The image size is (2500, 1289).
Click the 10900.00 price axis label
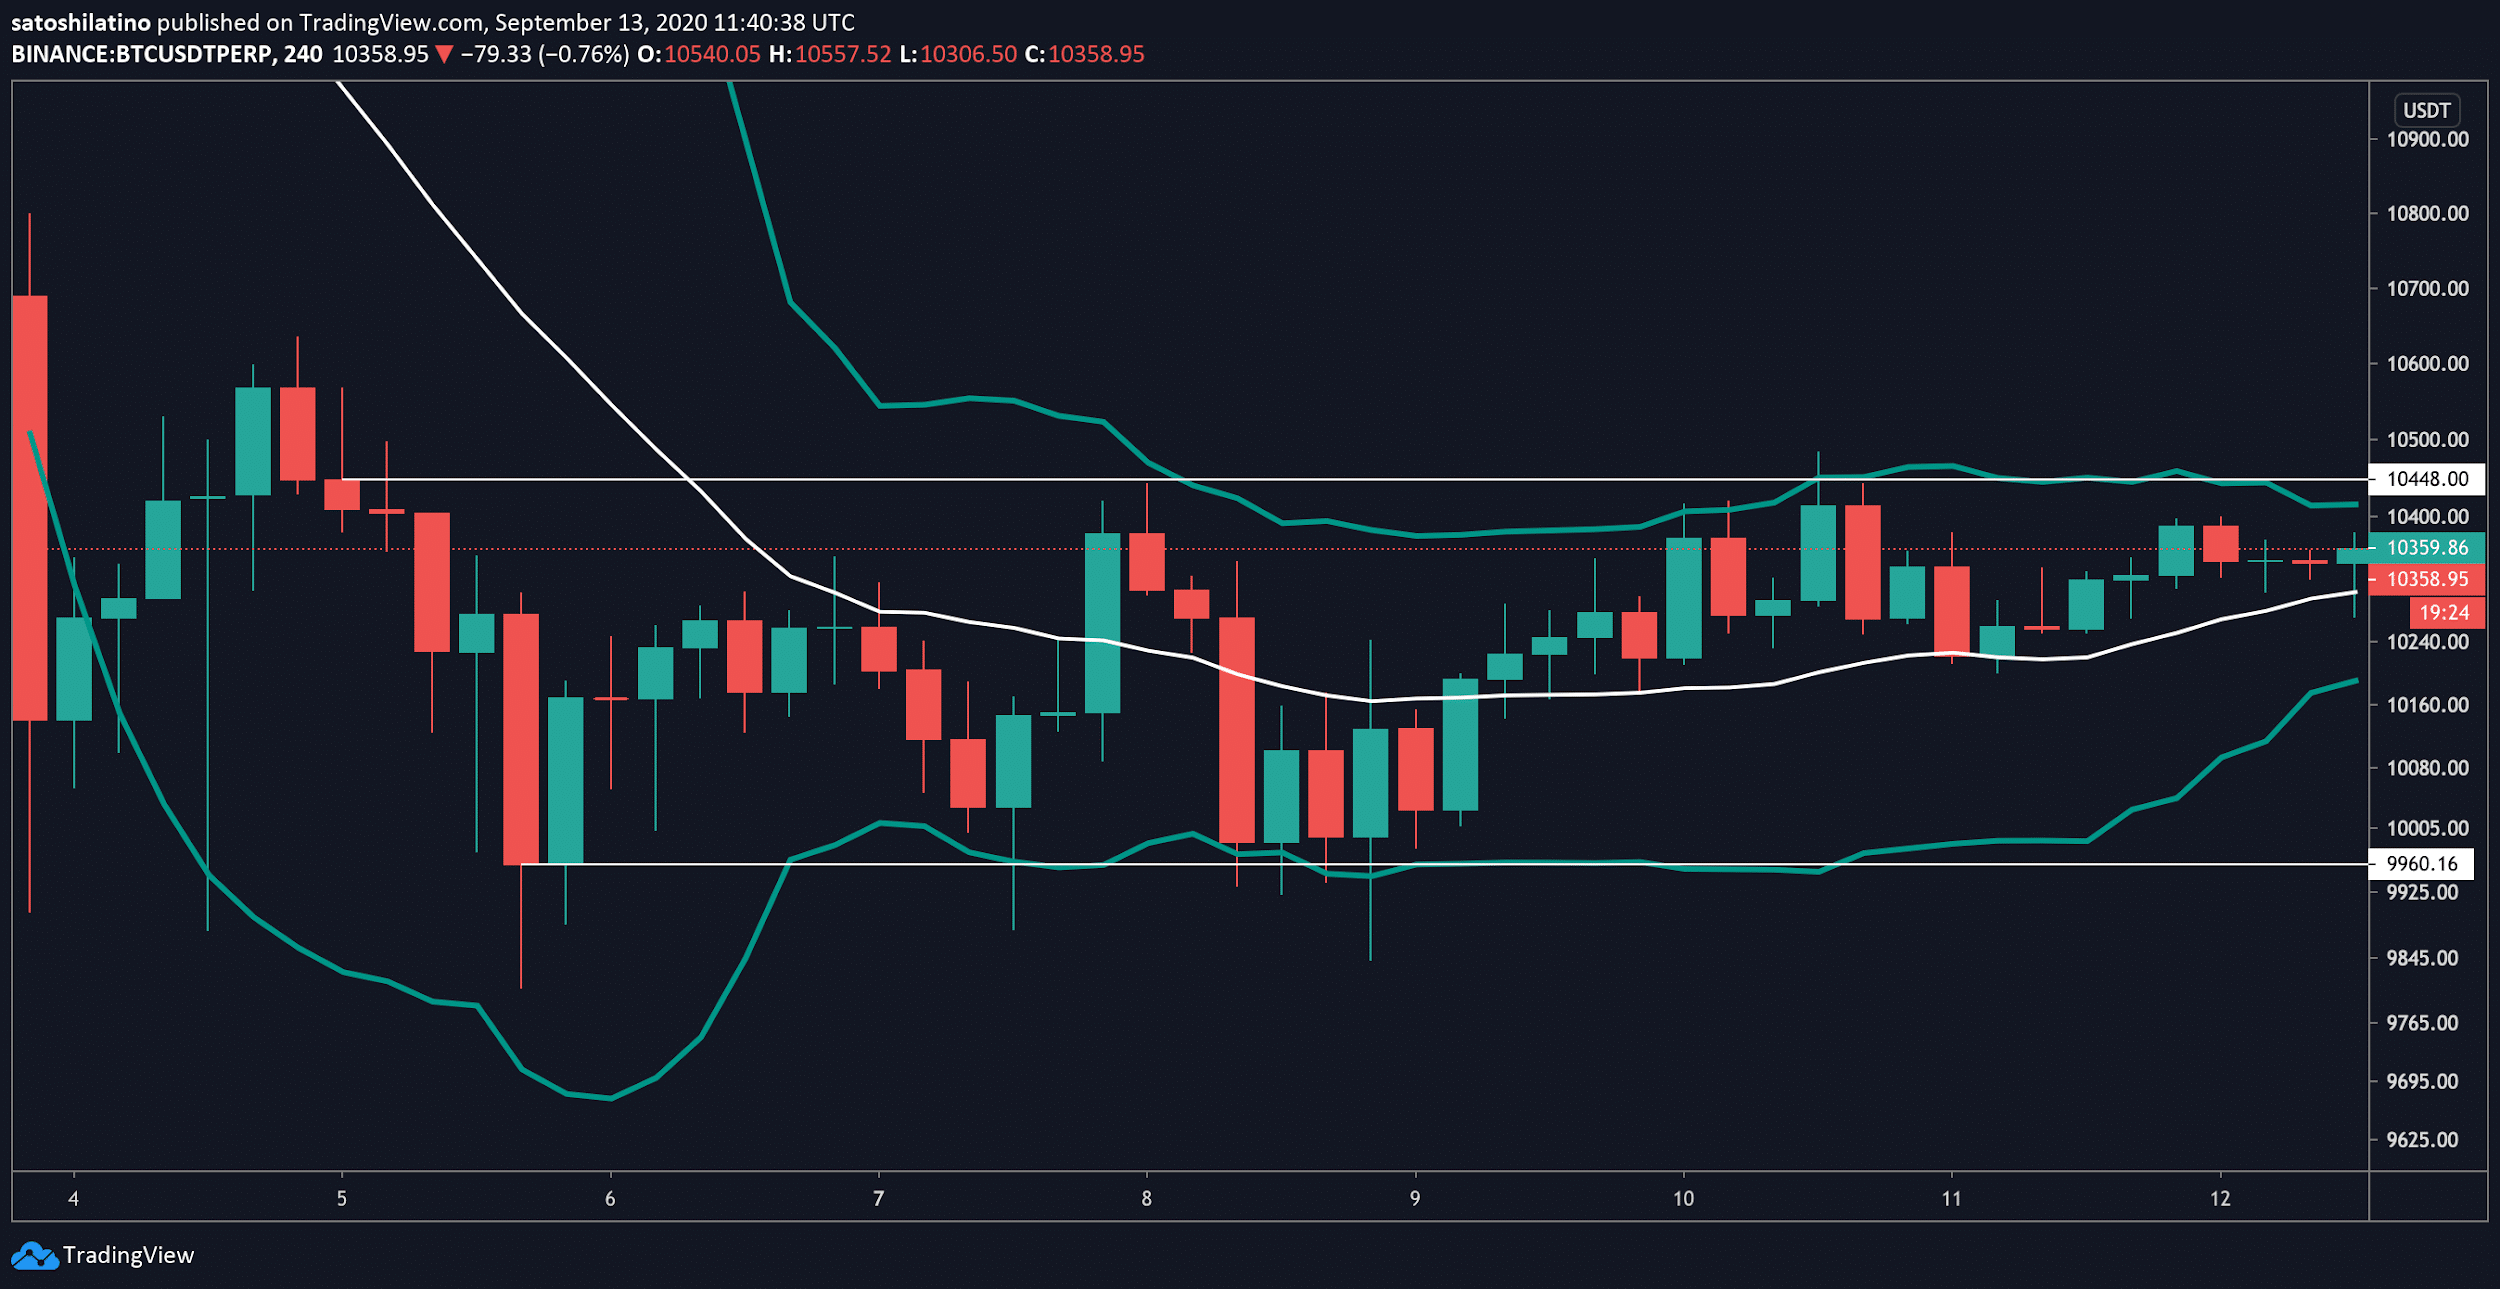tap(2427, 139)
